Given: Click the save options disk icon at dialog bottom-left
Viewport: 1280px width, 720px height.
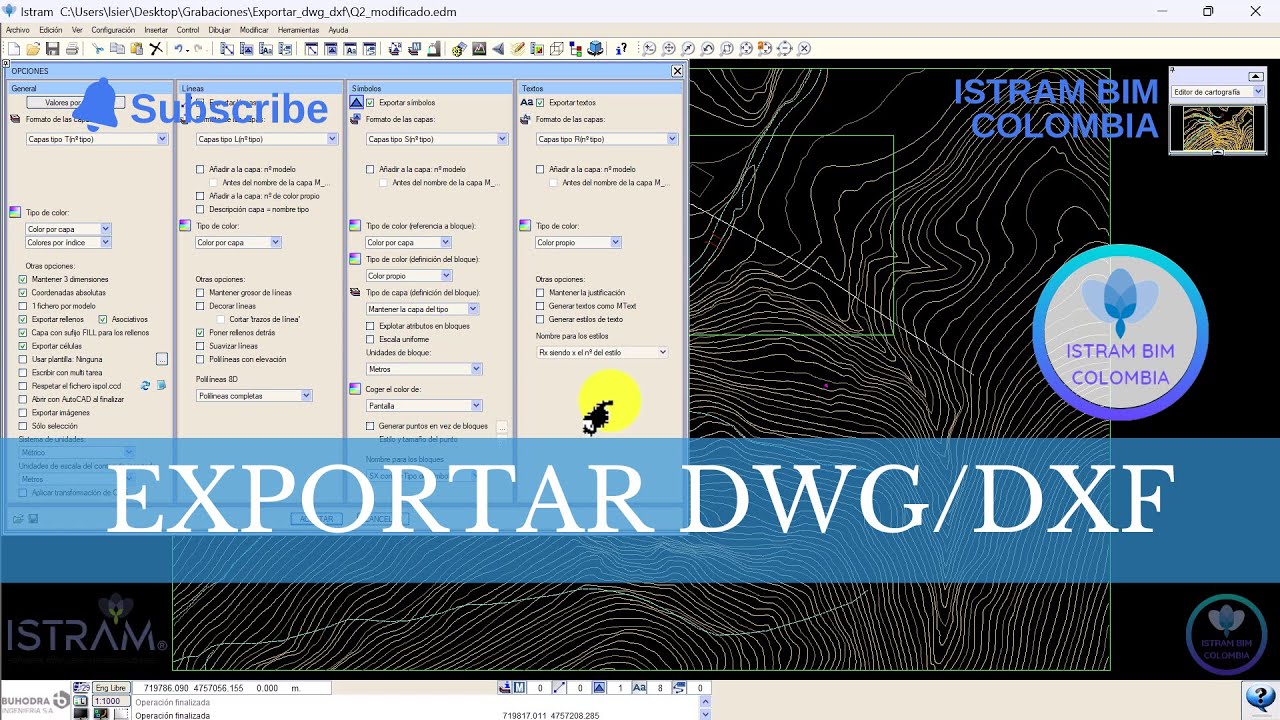Looking at the screenshot, I should [x=33, y=519].
